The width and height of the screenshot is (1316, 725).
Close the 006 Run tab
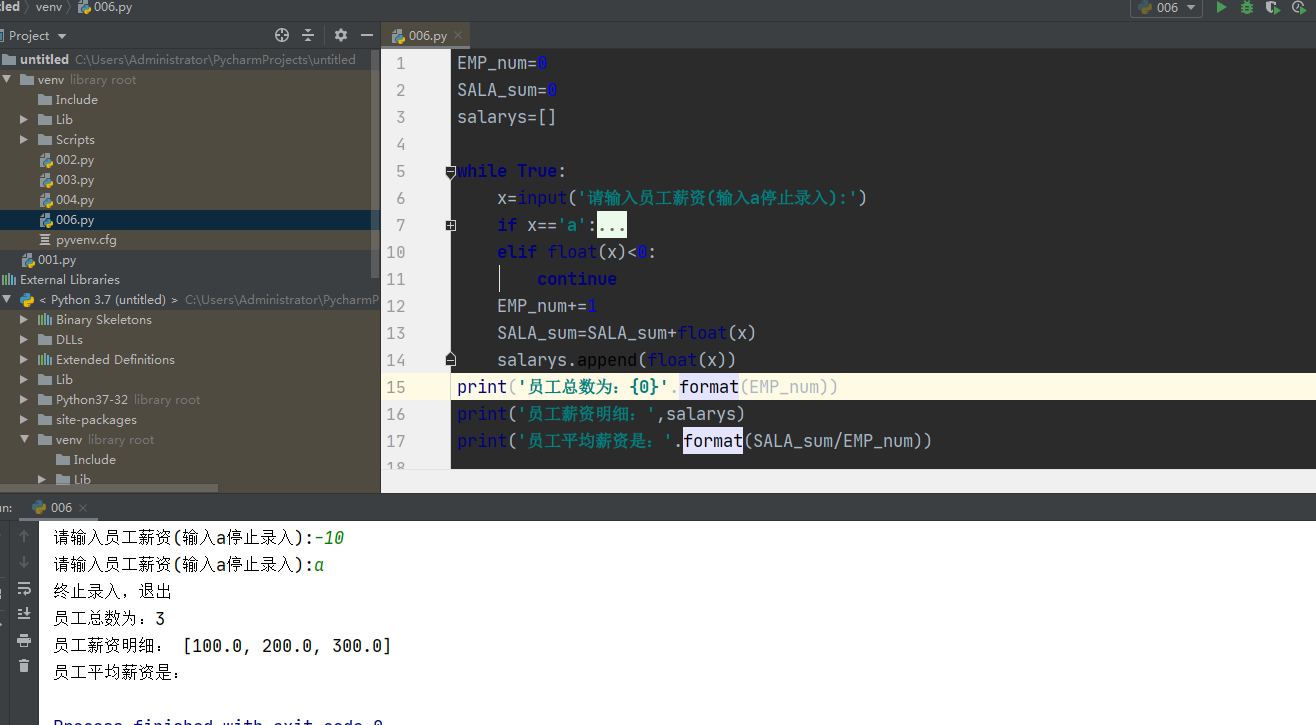(82, 507)
